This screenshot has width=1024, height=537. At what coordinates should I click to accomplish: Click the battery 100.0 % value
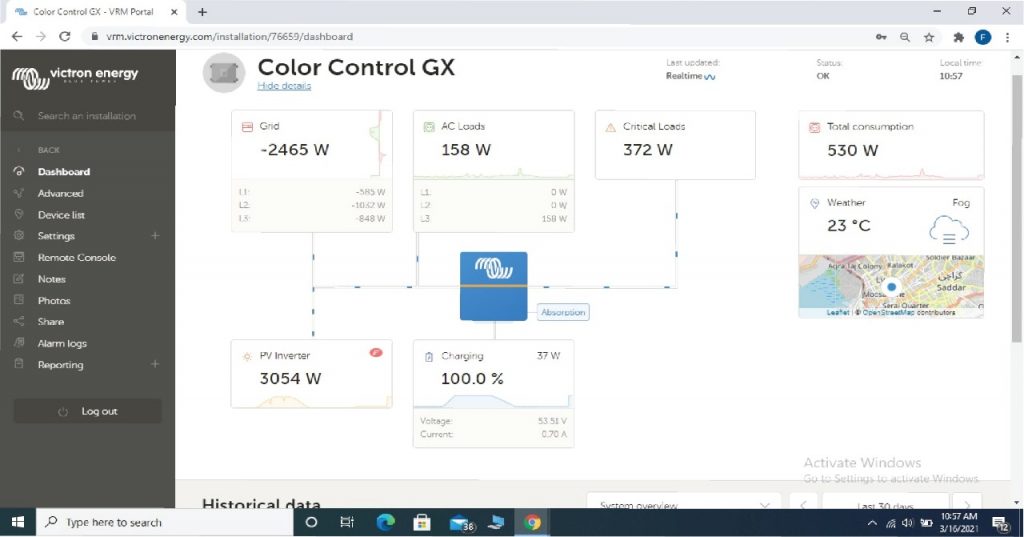point(472,379)
